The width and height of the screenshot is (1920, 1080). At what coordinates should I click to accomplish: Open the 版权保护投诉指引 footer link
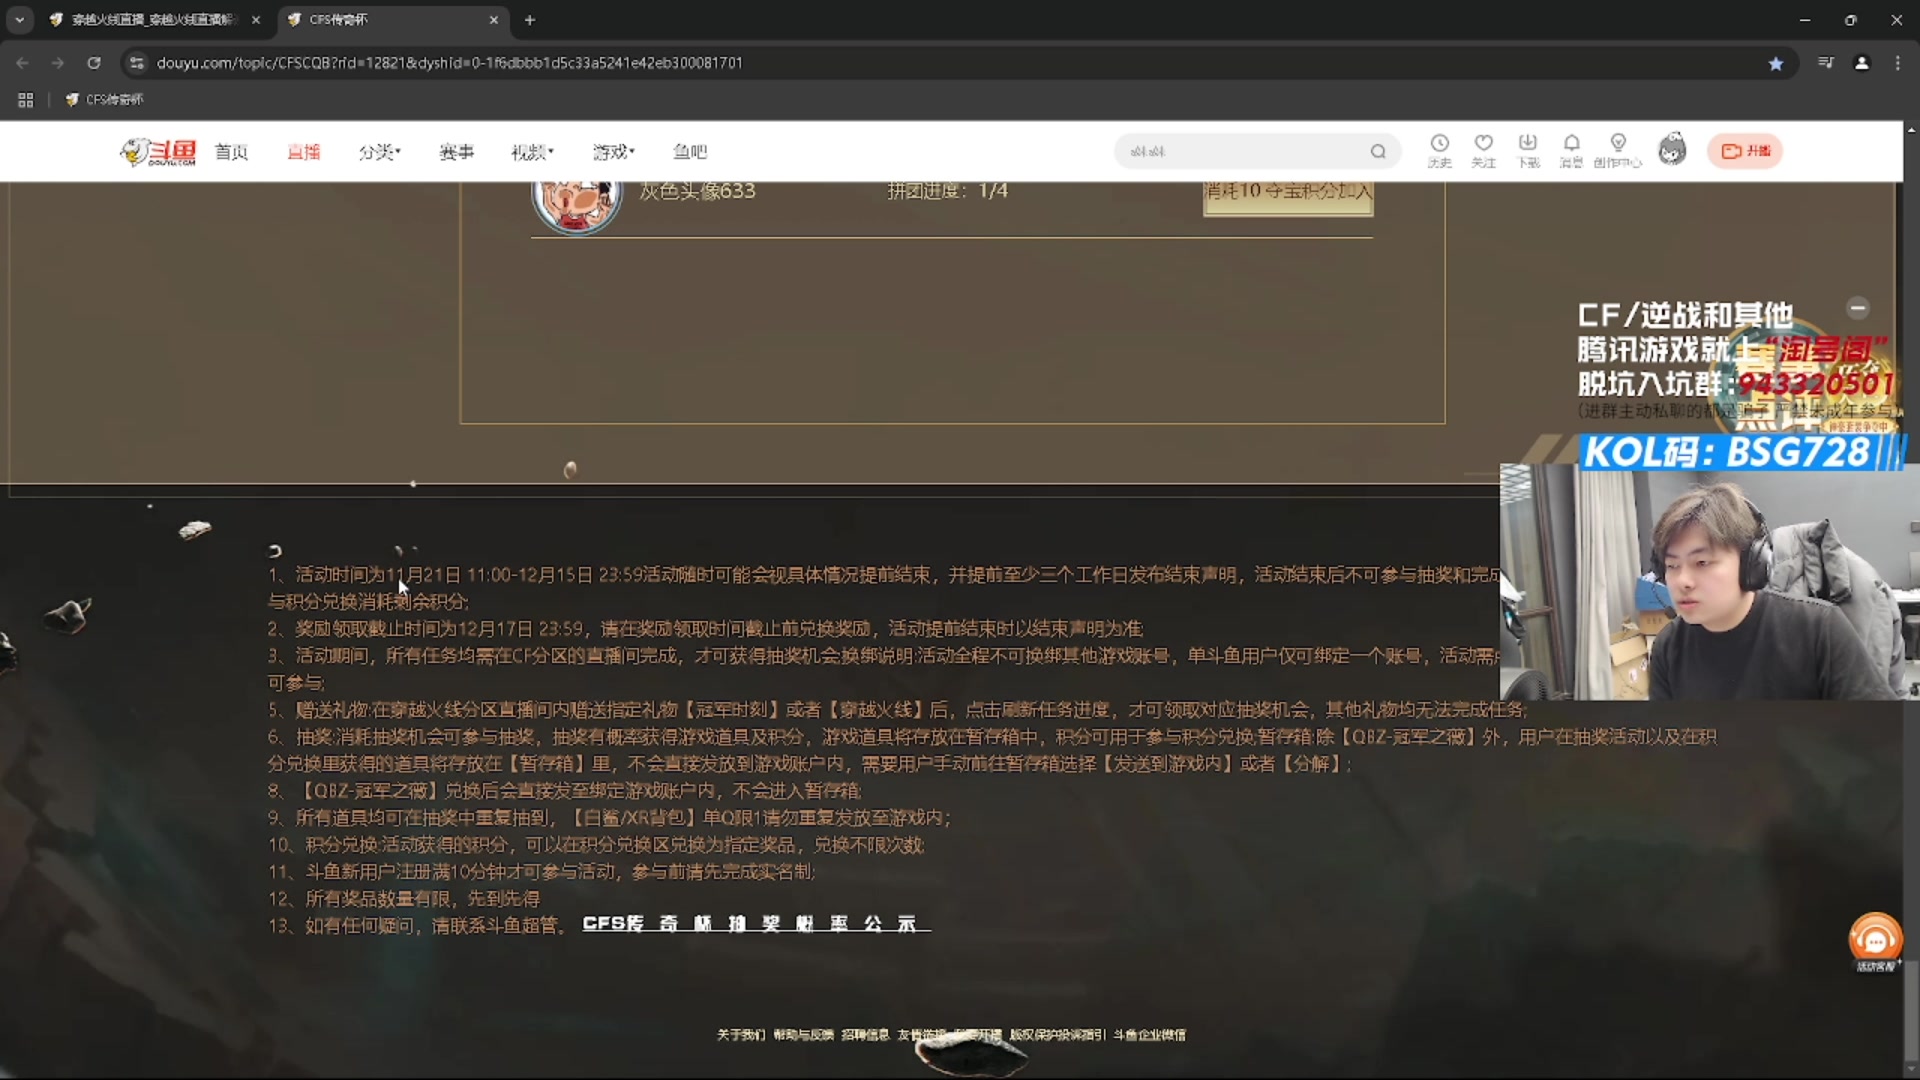(1057, 1035)
